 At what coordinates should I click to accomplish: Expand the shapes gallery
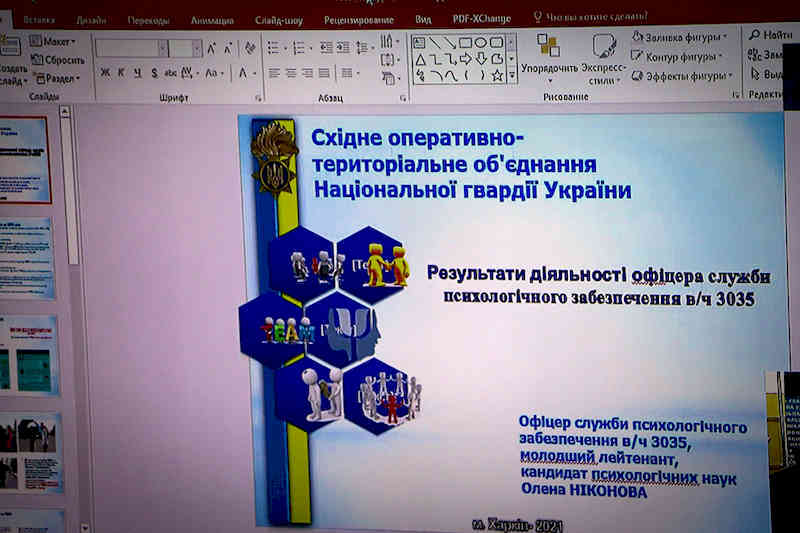coord(511,77)
